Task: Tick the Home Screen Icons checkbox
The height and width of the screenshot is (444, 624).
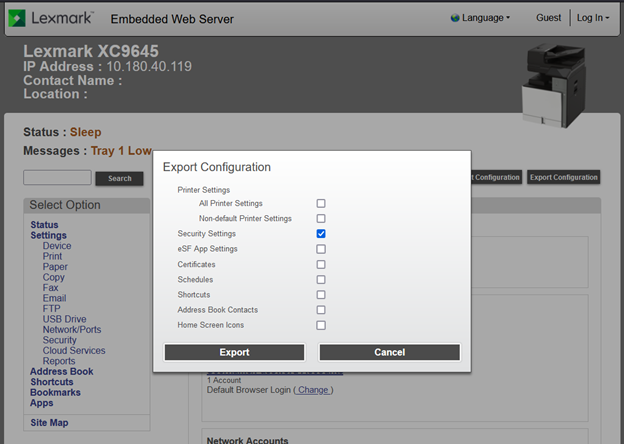Action: click(x=321, y=325)
